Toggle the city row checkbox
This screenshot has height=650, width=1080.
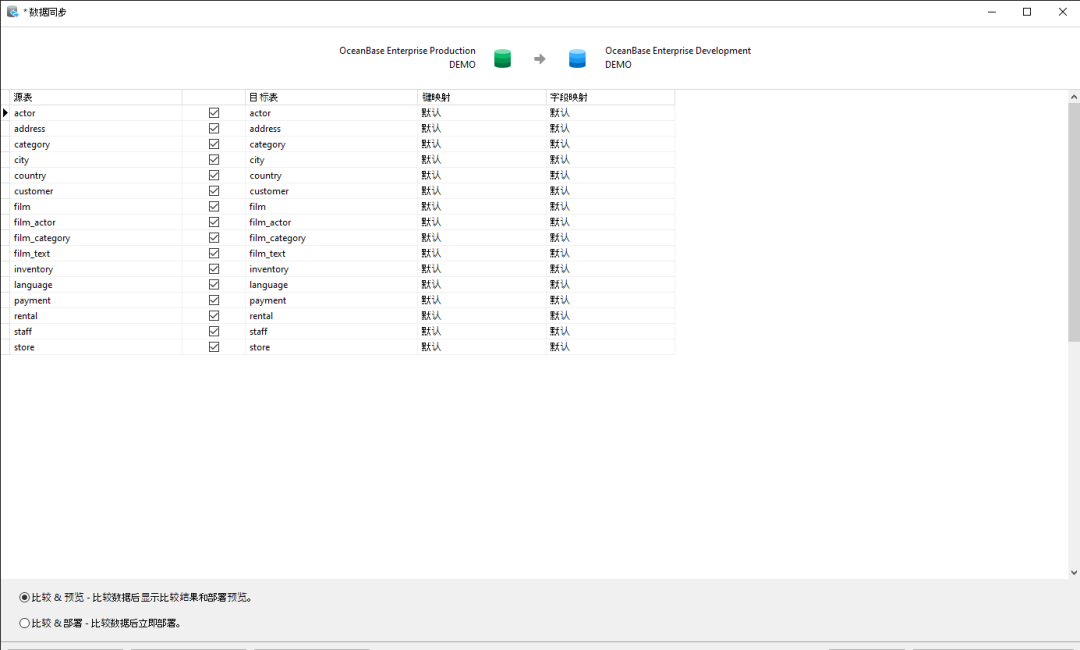coord(214,160)
